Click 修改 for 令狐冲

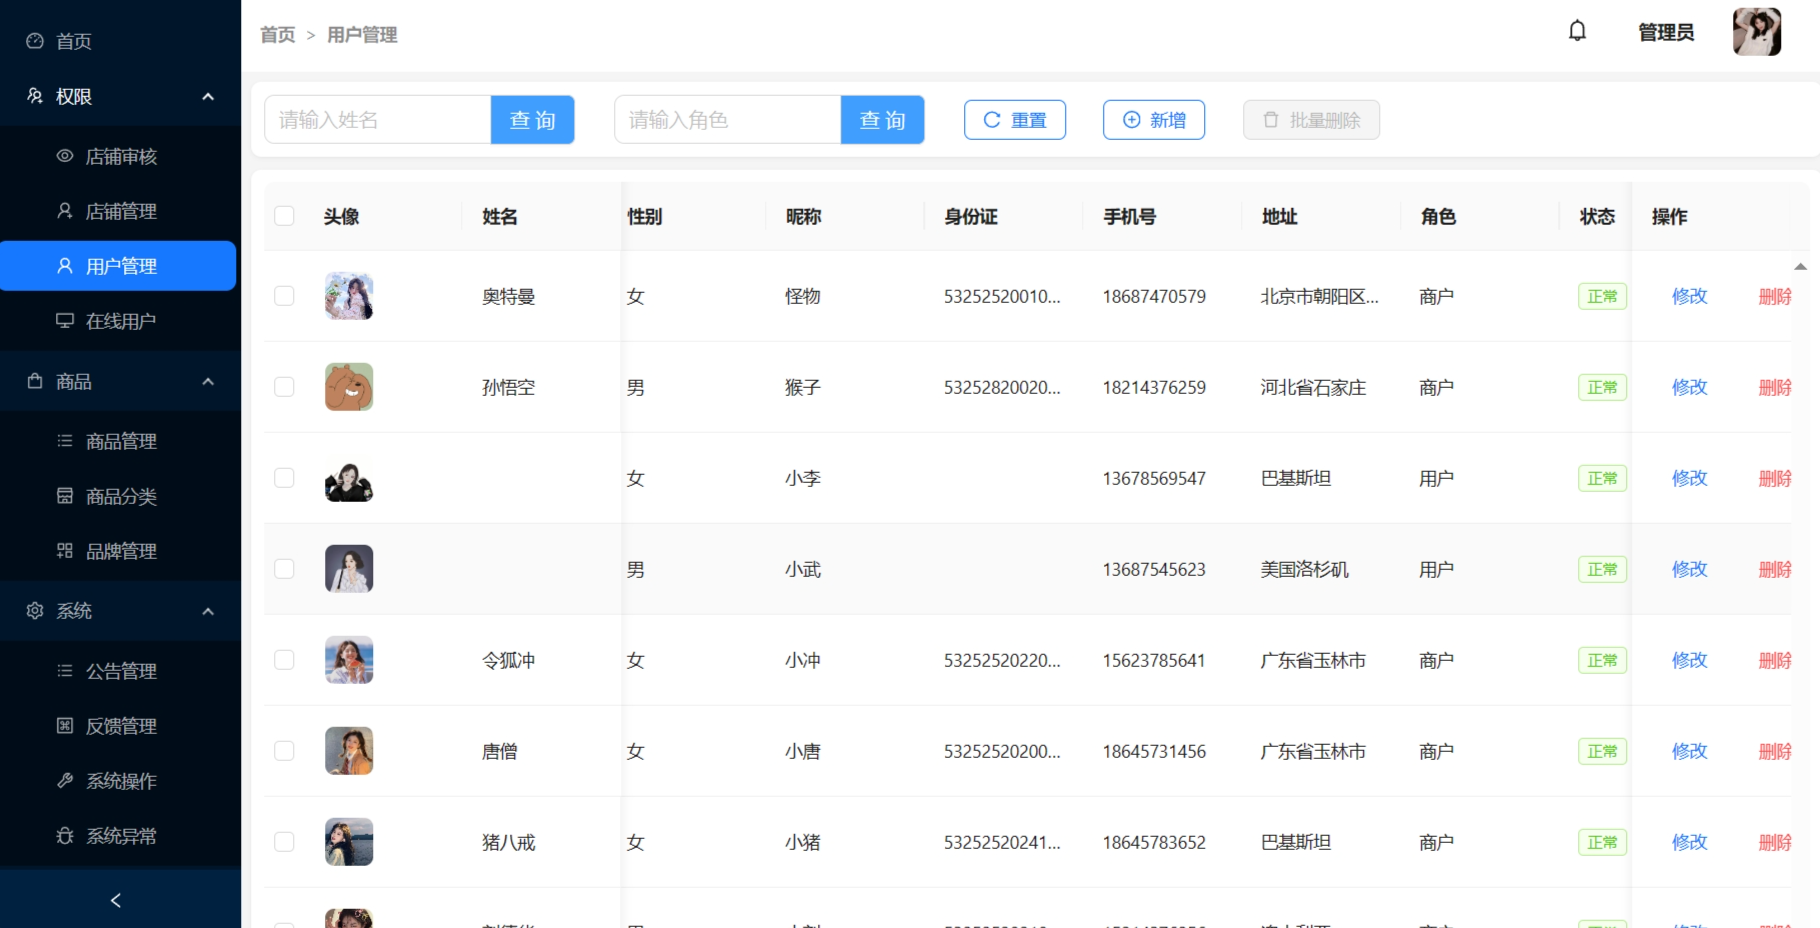click(1689, 660)
